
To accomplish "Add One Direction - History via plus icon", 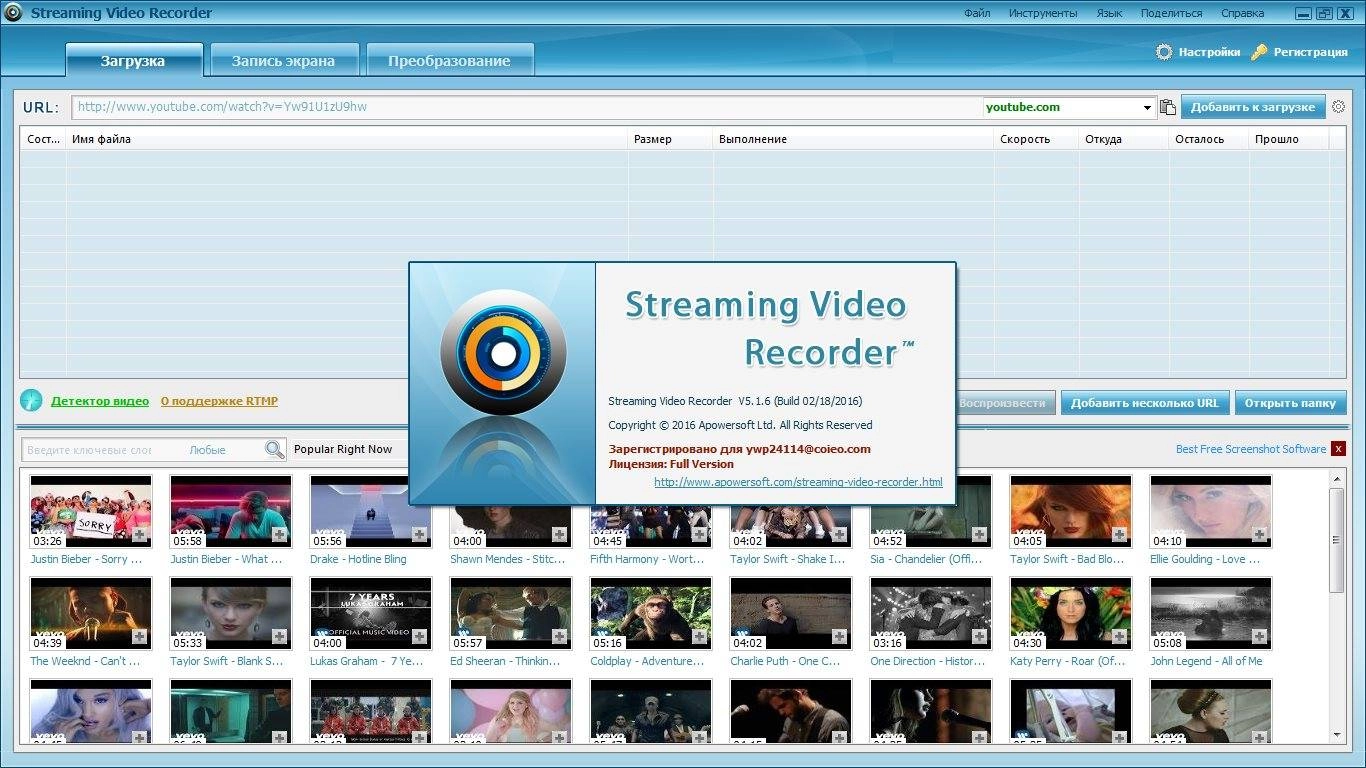I will coord(979,637).
